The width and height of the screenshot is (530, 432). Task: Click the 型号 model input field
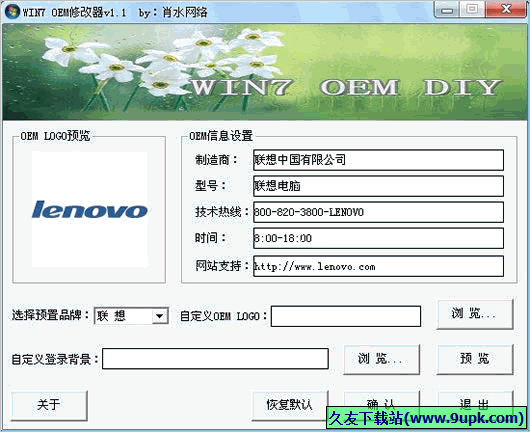pos(378,186)
